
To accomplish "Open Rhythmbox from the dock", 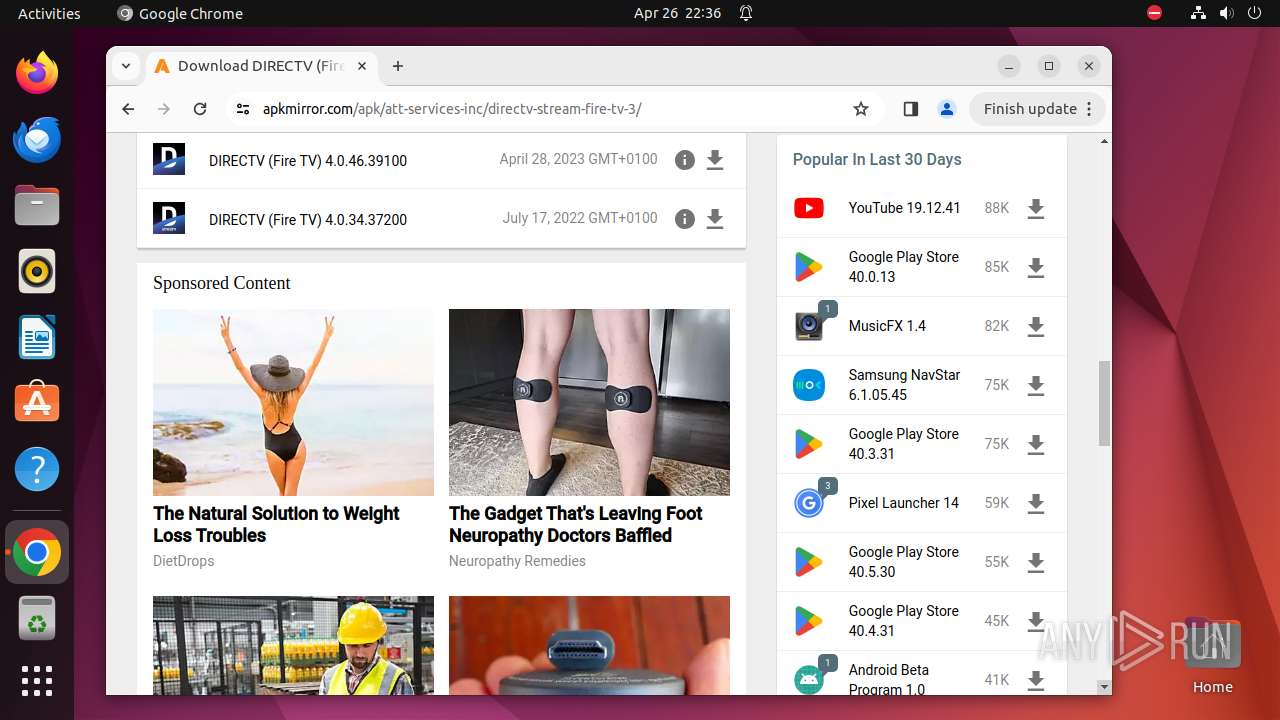I will pos(37,271).
